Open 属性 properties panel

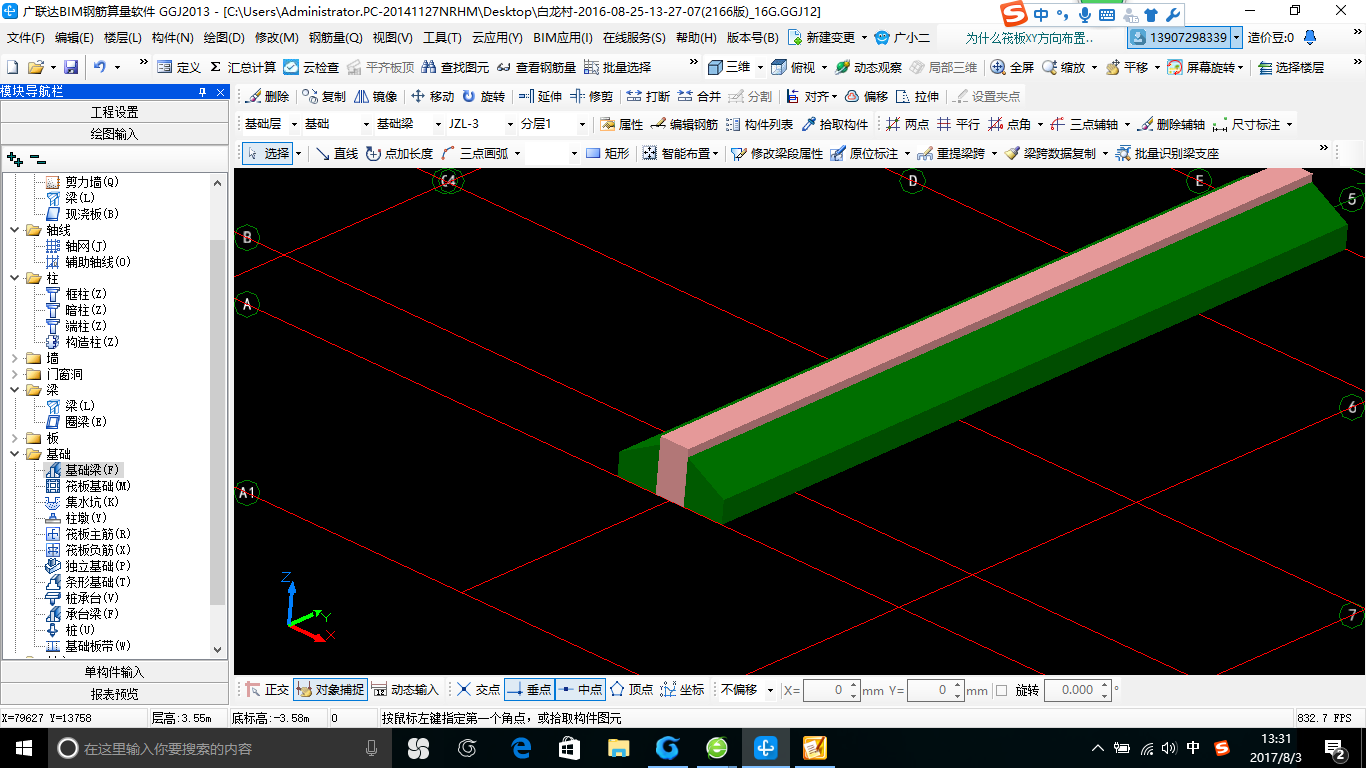[621, 125]
